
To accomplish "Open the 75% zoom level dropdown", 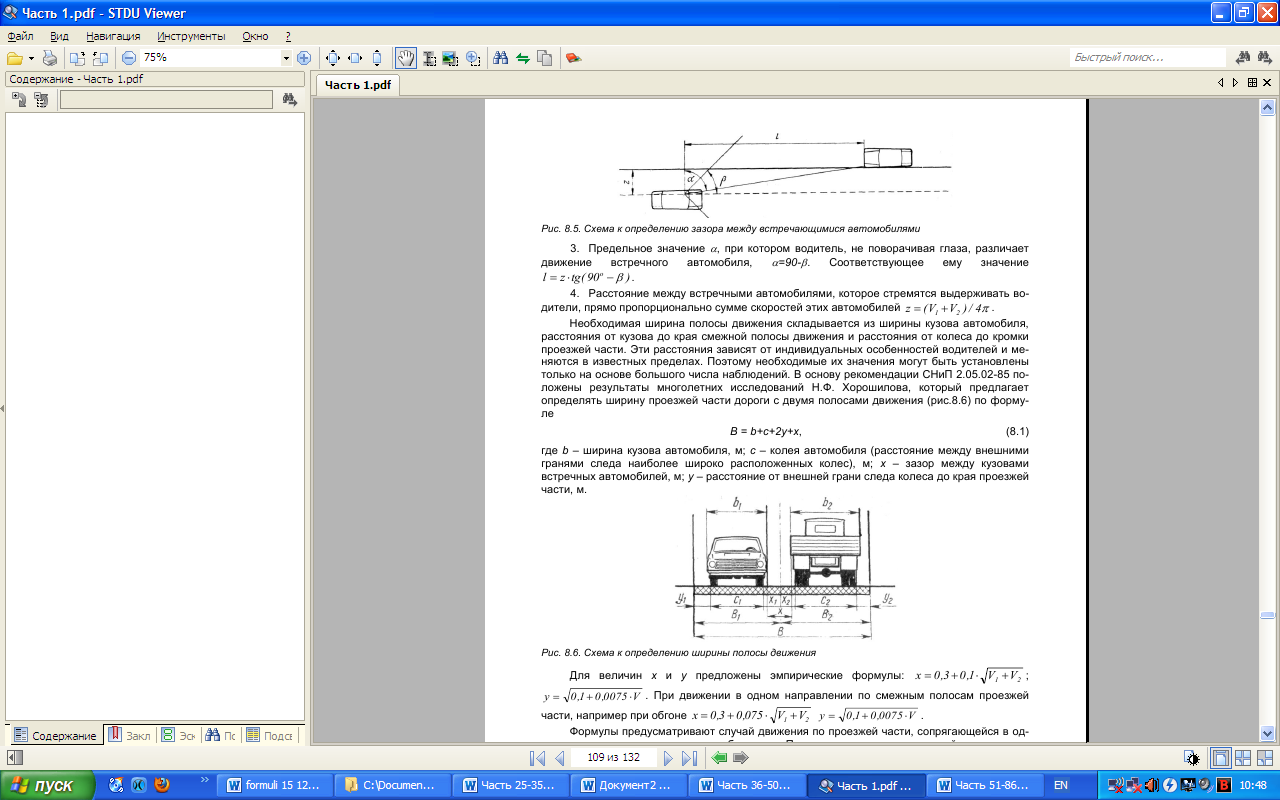I will (x=286, y=58).
